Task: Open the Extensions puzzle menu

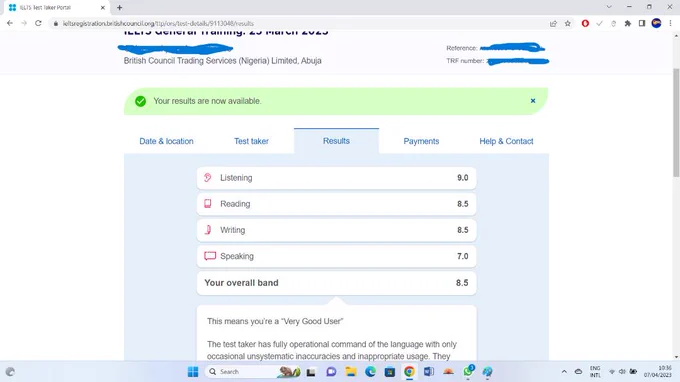Action: point(628,23)
